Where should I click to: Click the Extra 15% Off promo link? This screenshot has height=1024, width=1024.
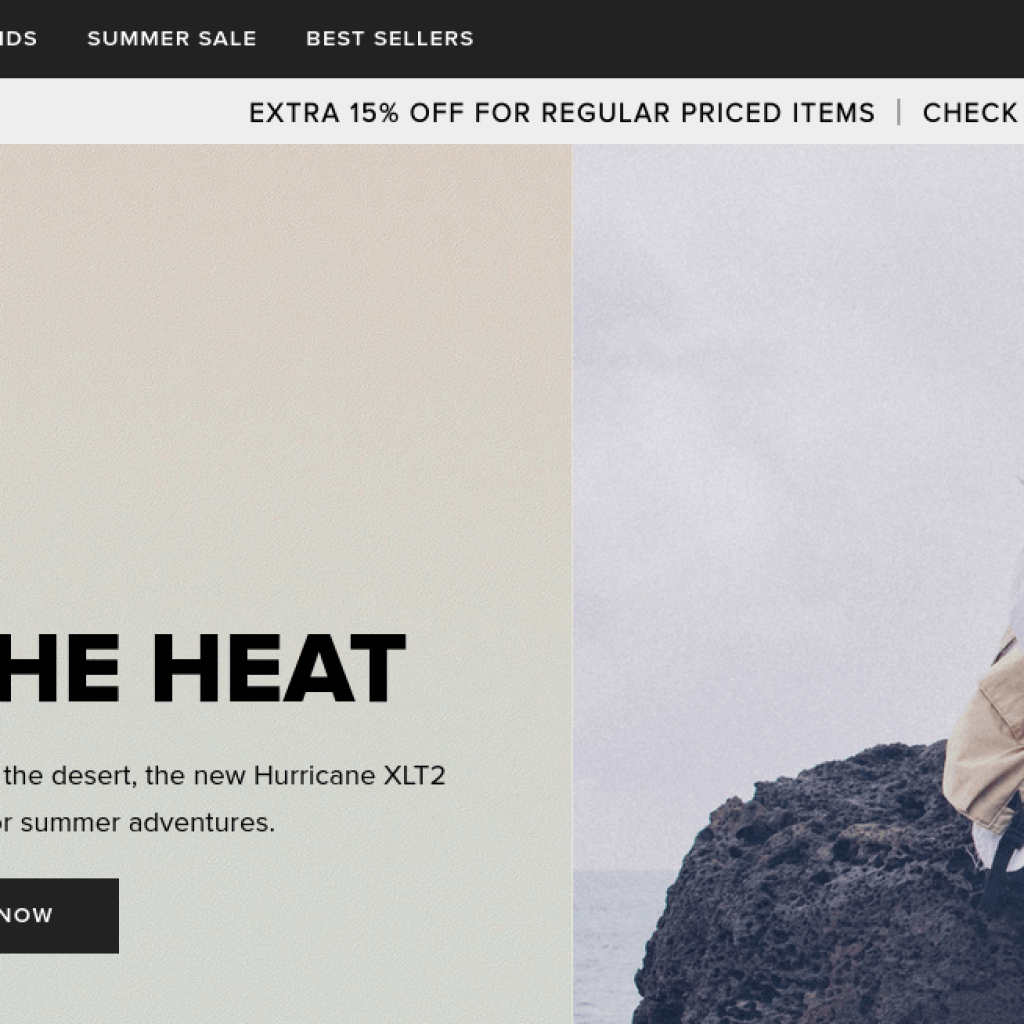click(x=562, y=113)
